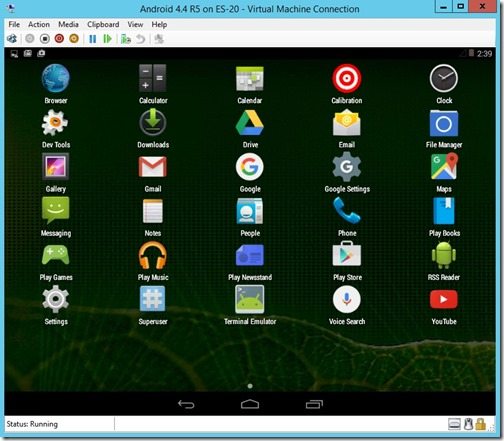
Task: Click the Ctrl+Alt+Del toolbar icon
Action: (x=12, y=39)
